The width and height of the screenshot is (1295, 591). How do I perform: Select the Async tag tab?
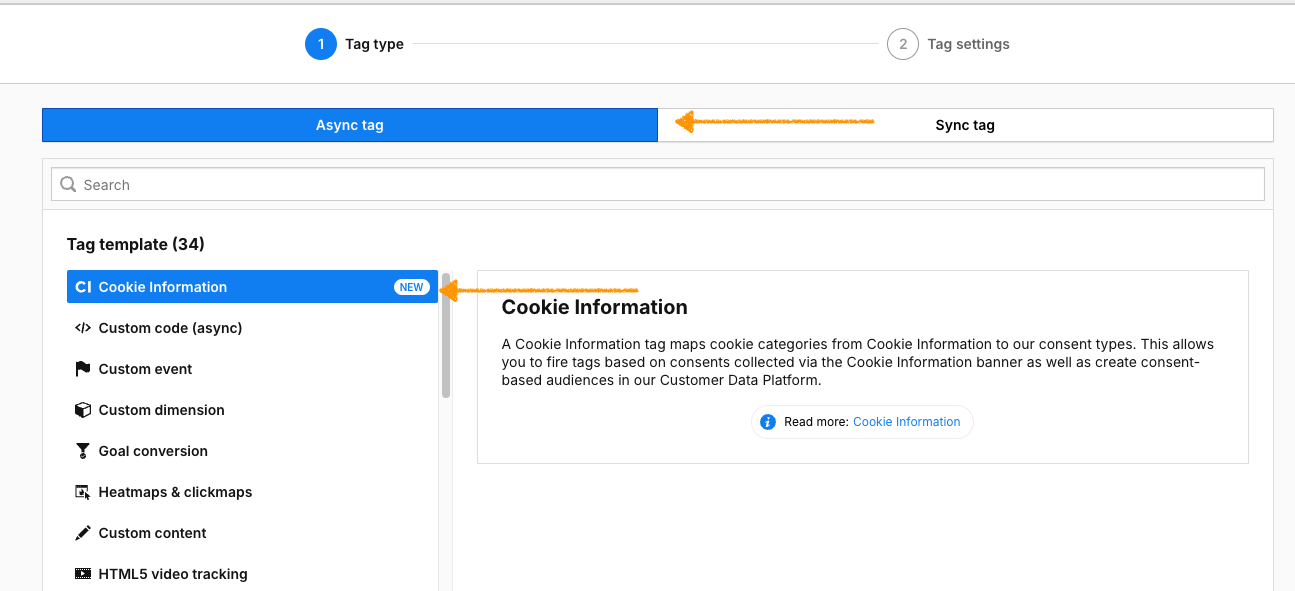349,124
